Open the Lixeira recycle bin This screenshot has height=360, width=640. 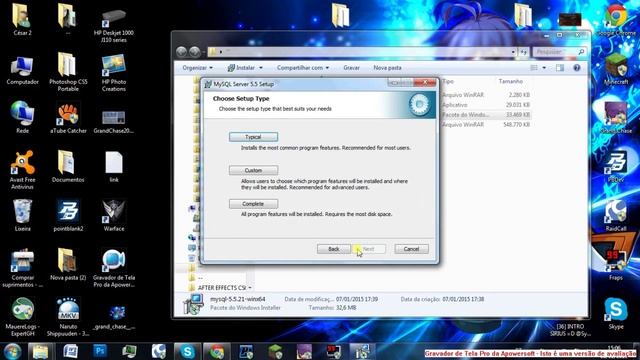pos(22,215)
